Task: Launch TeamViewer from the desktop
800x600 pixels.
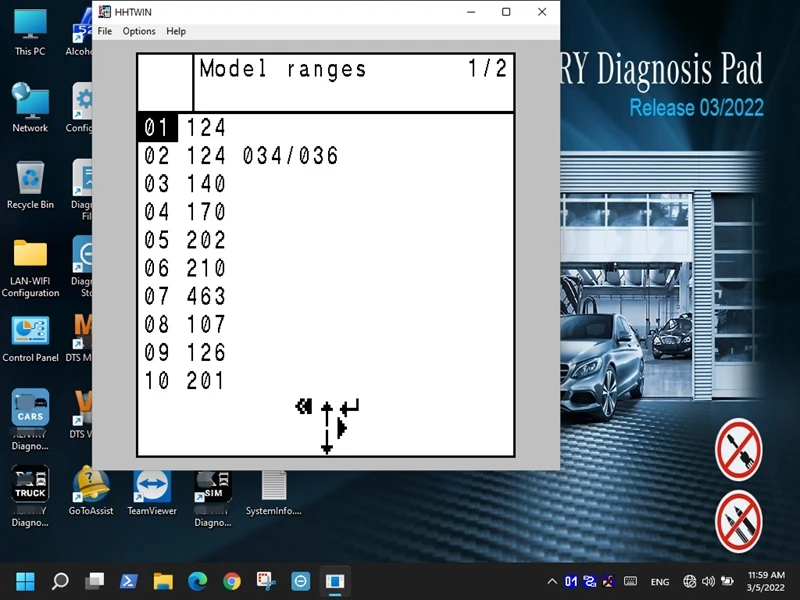Action: 152,492
